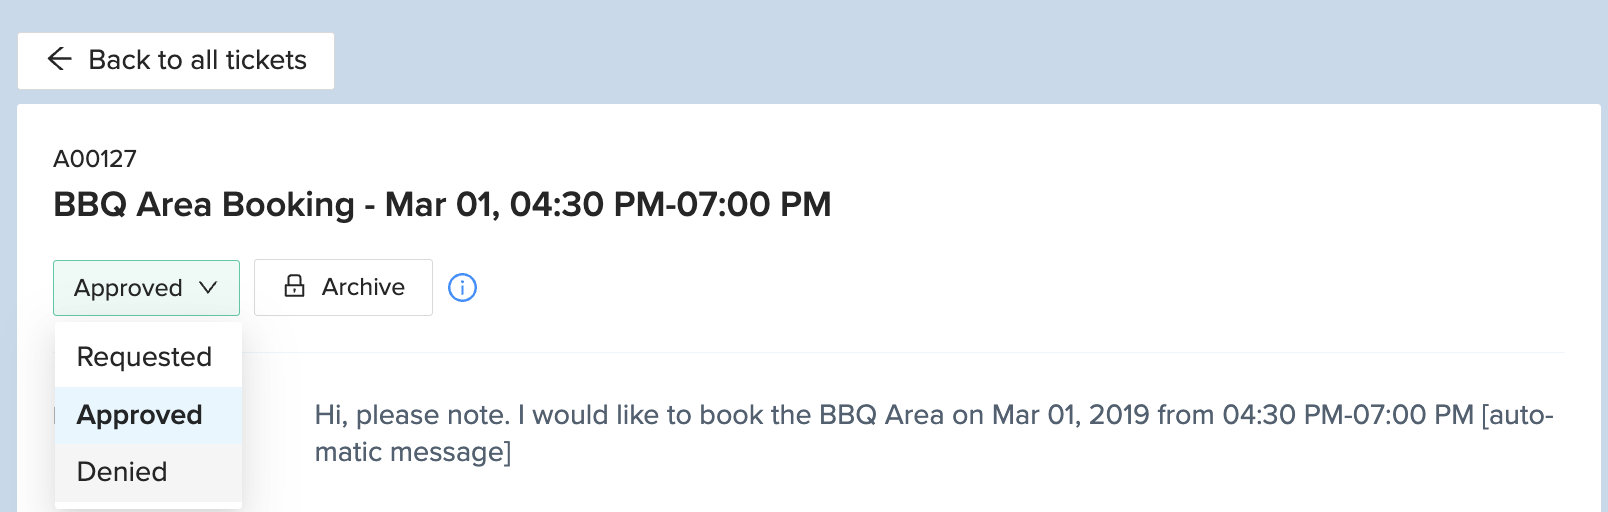Viewport: 1608px width, 512px height.
Task: Click 'BBQ Area' in the message text
Action: coord(881,415)
